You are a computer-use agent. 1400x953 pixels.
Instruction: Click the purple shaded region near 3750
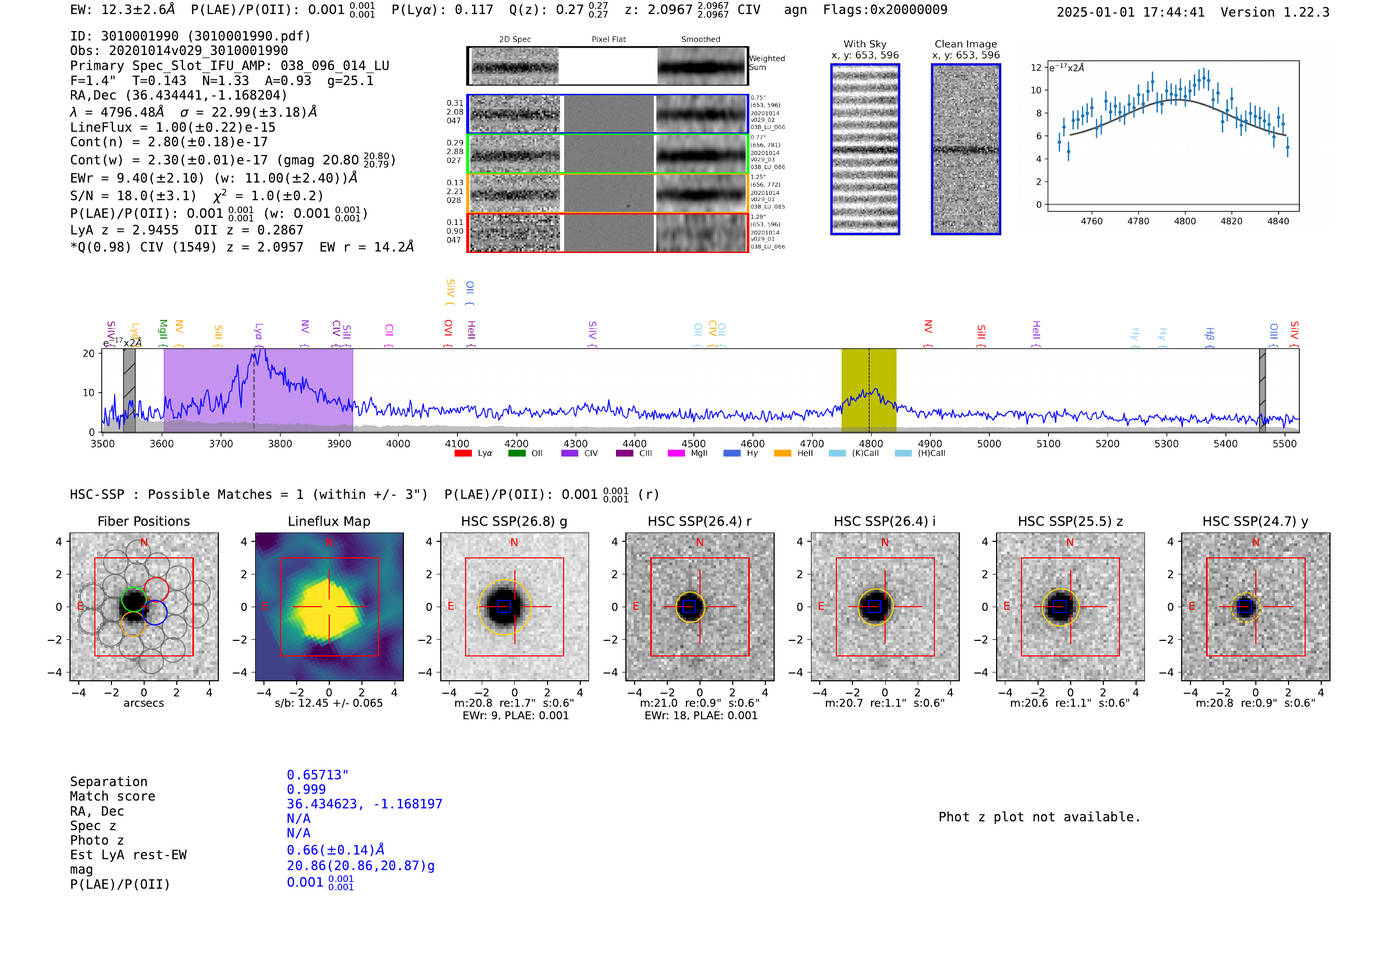pos(258,390)
